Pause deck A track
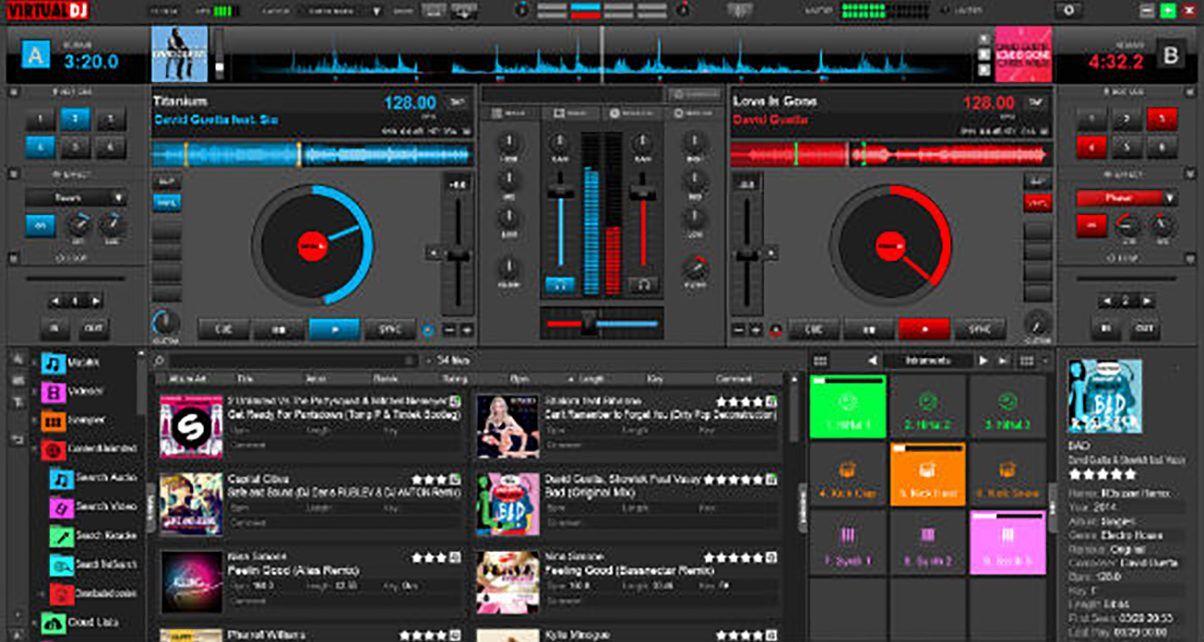The image size is (1204, 642). click(x=279, y=329)
